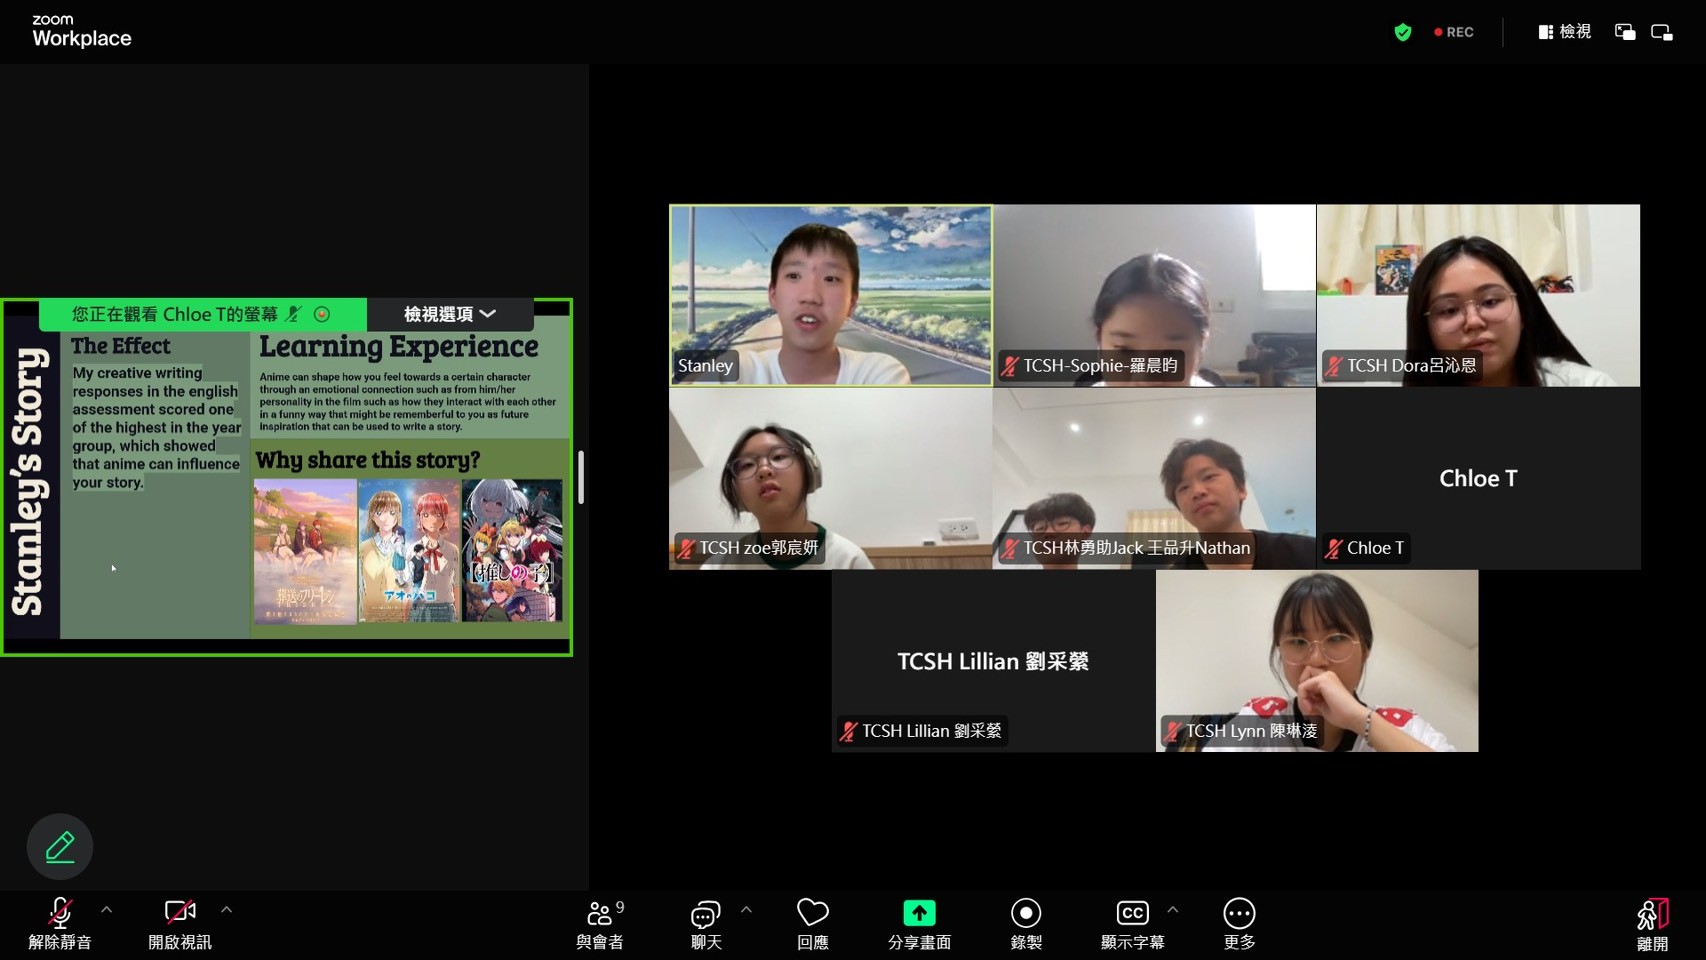This screenshot has width=1706, height=960.
Task: Expand the chat options arrow
Action: click(746, 910)
